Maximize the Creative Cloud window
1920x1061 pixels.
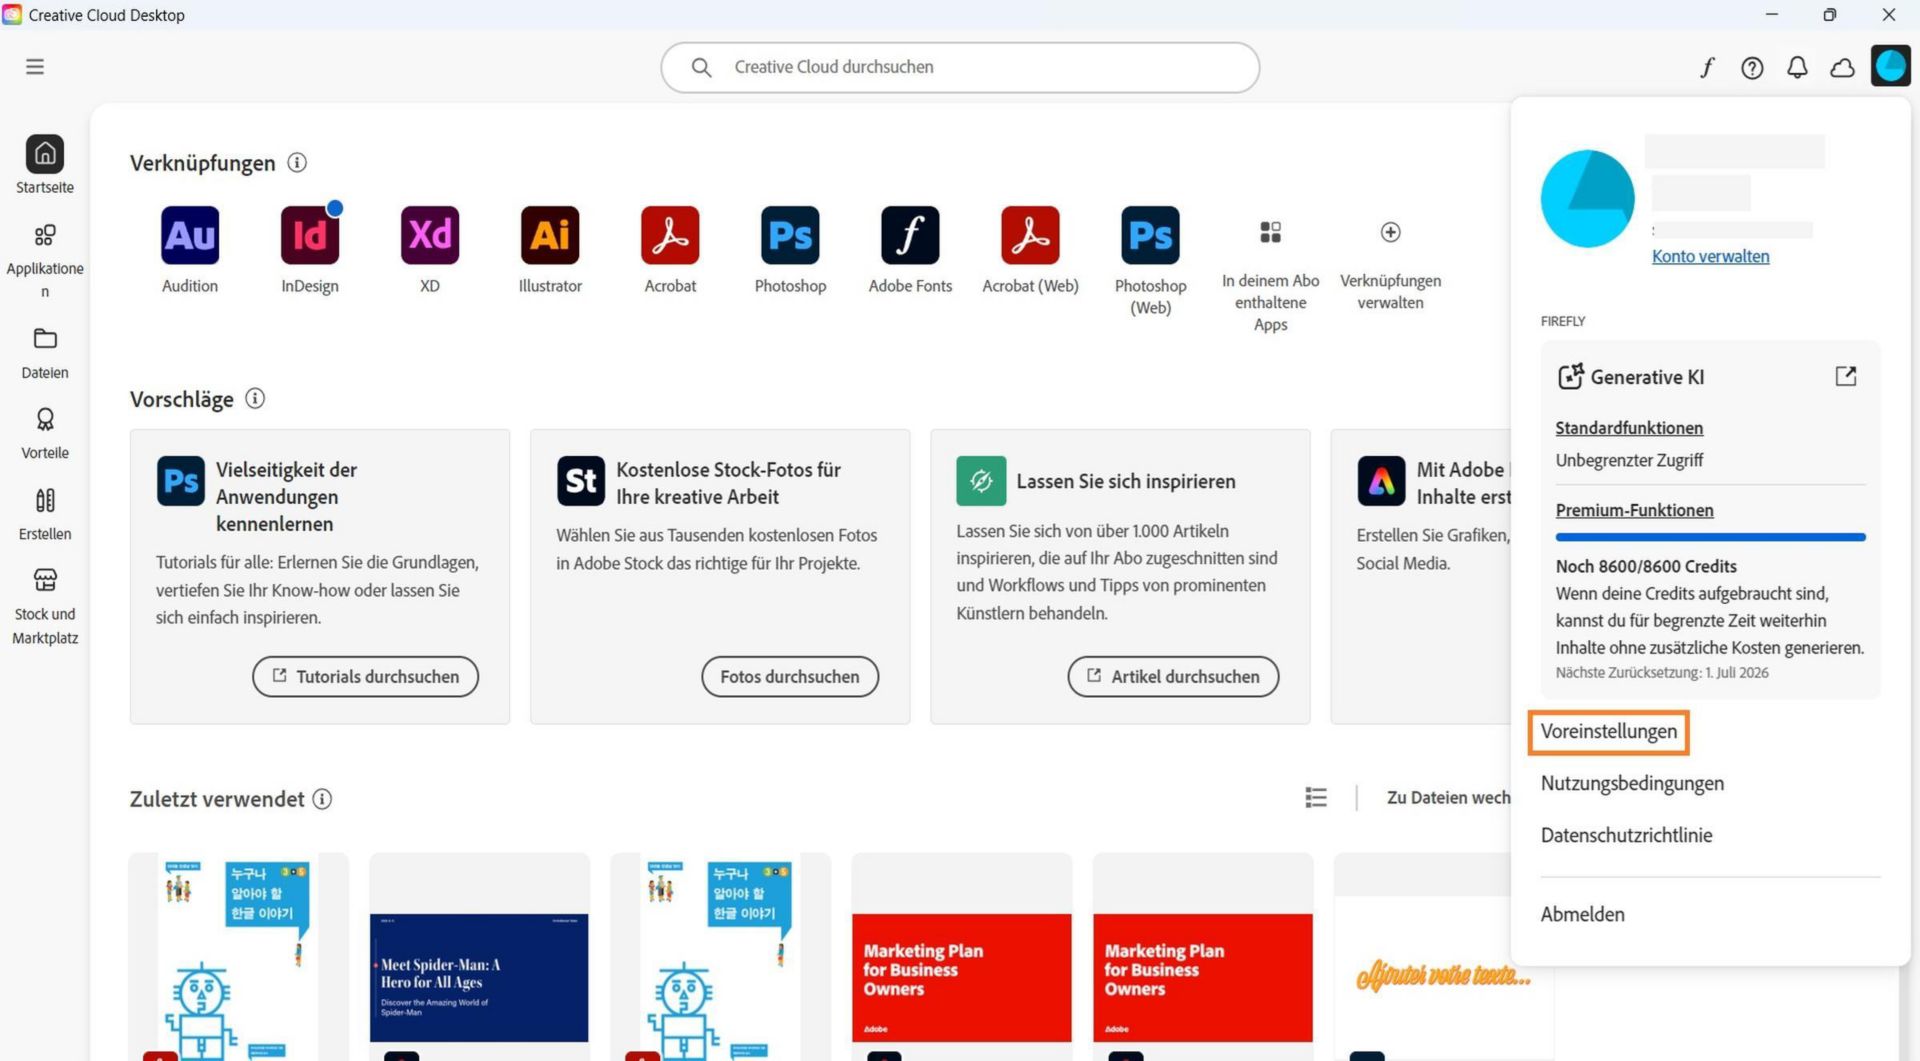[1830, 15]
